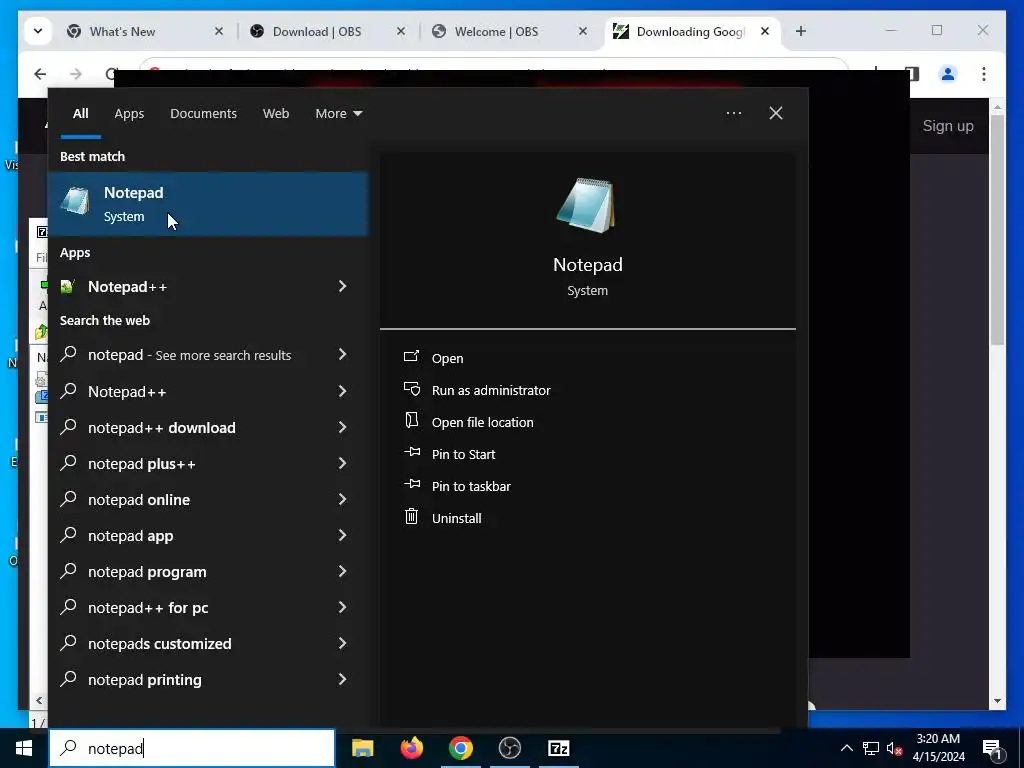Click the Pin to Start pin icon

412,452
